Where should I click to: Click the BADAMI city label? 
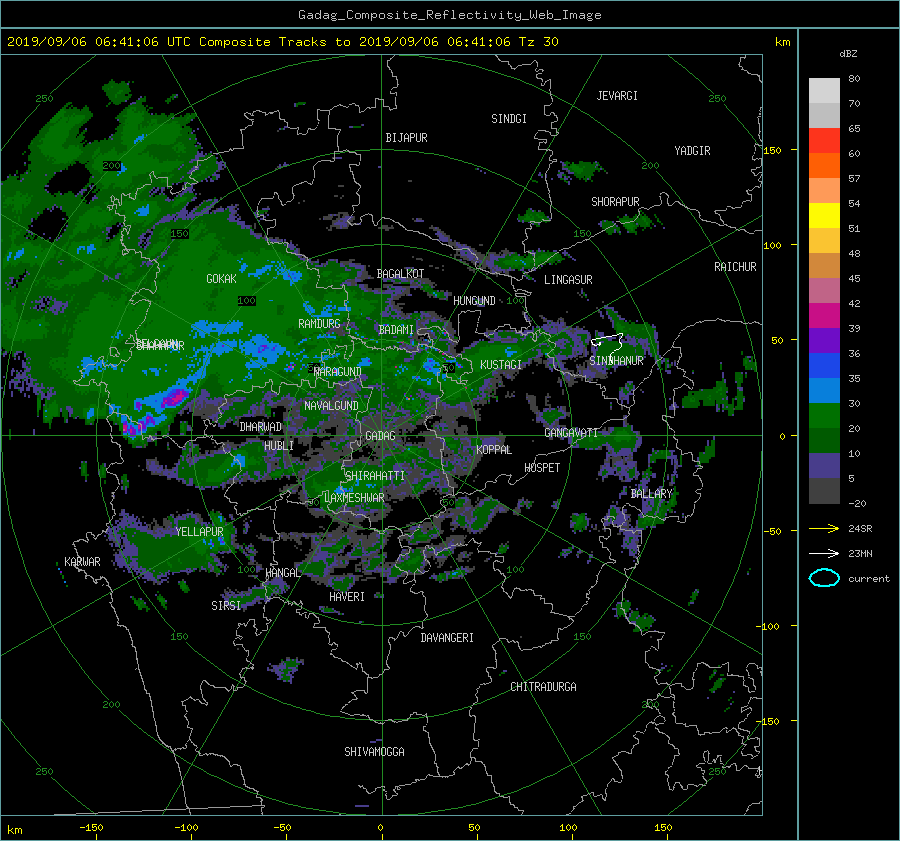click(x=396, y=330)
